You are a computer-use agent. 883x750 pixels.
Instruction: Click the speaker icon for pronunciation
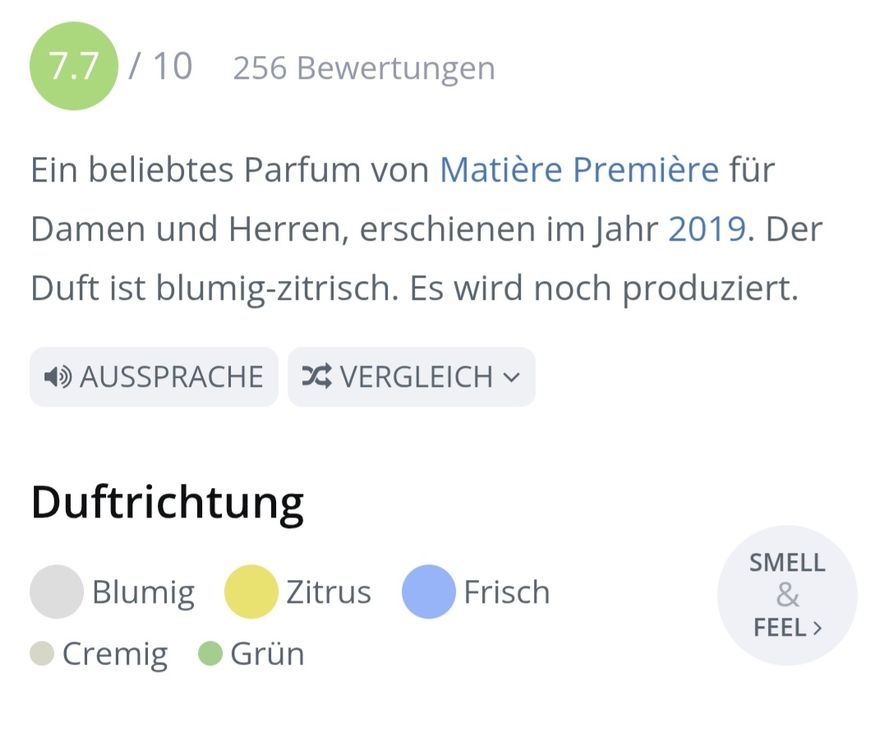point(57,377)
